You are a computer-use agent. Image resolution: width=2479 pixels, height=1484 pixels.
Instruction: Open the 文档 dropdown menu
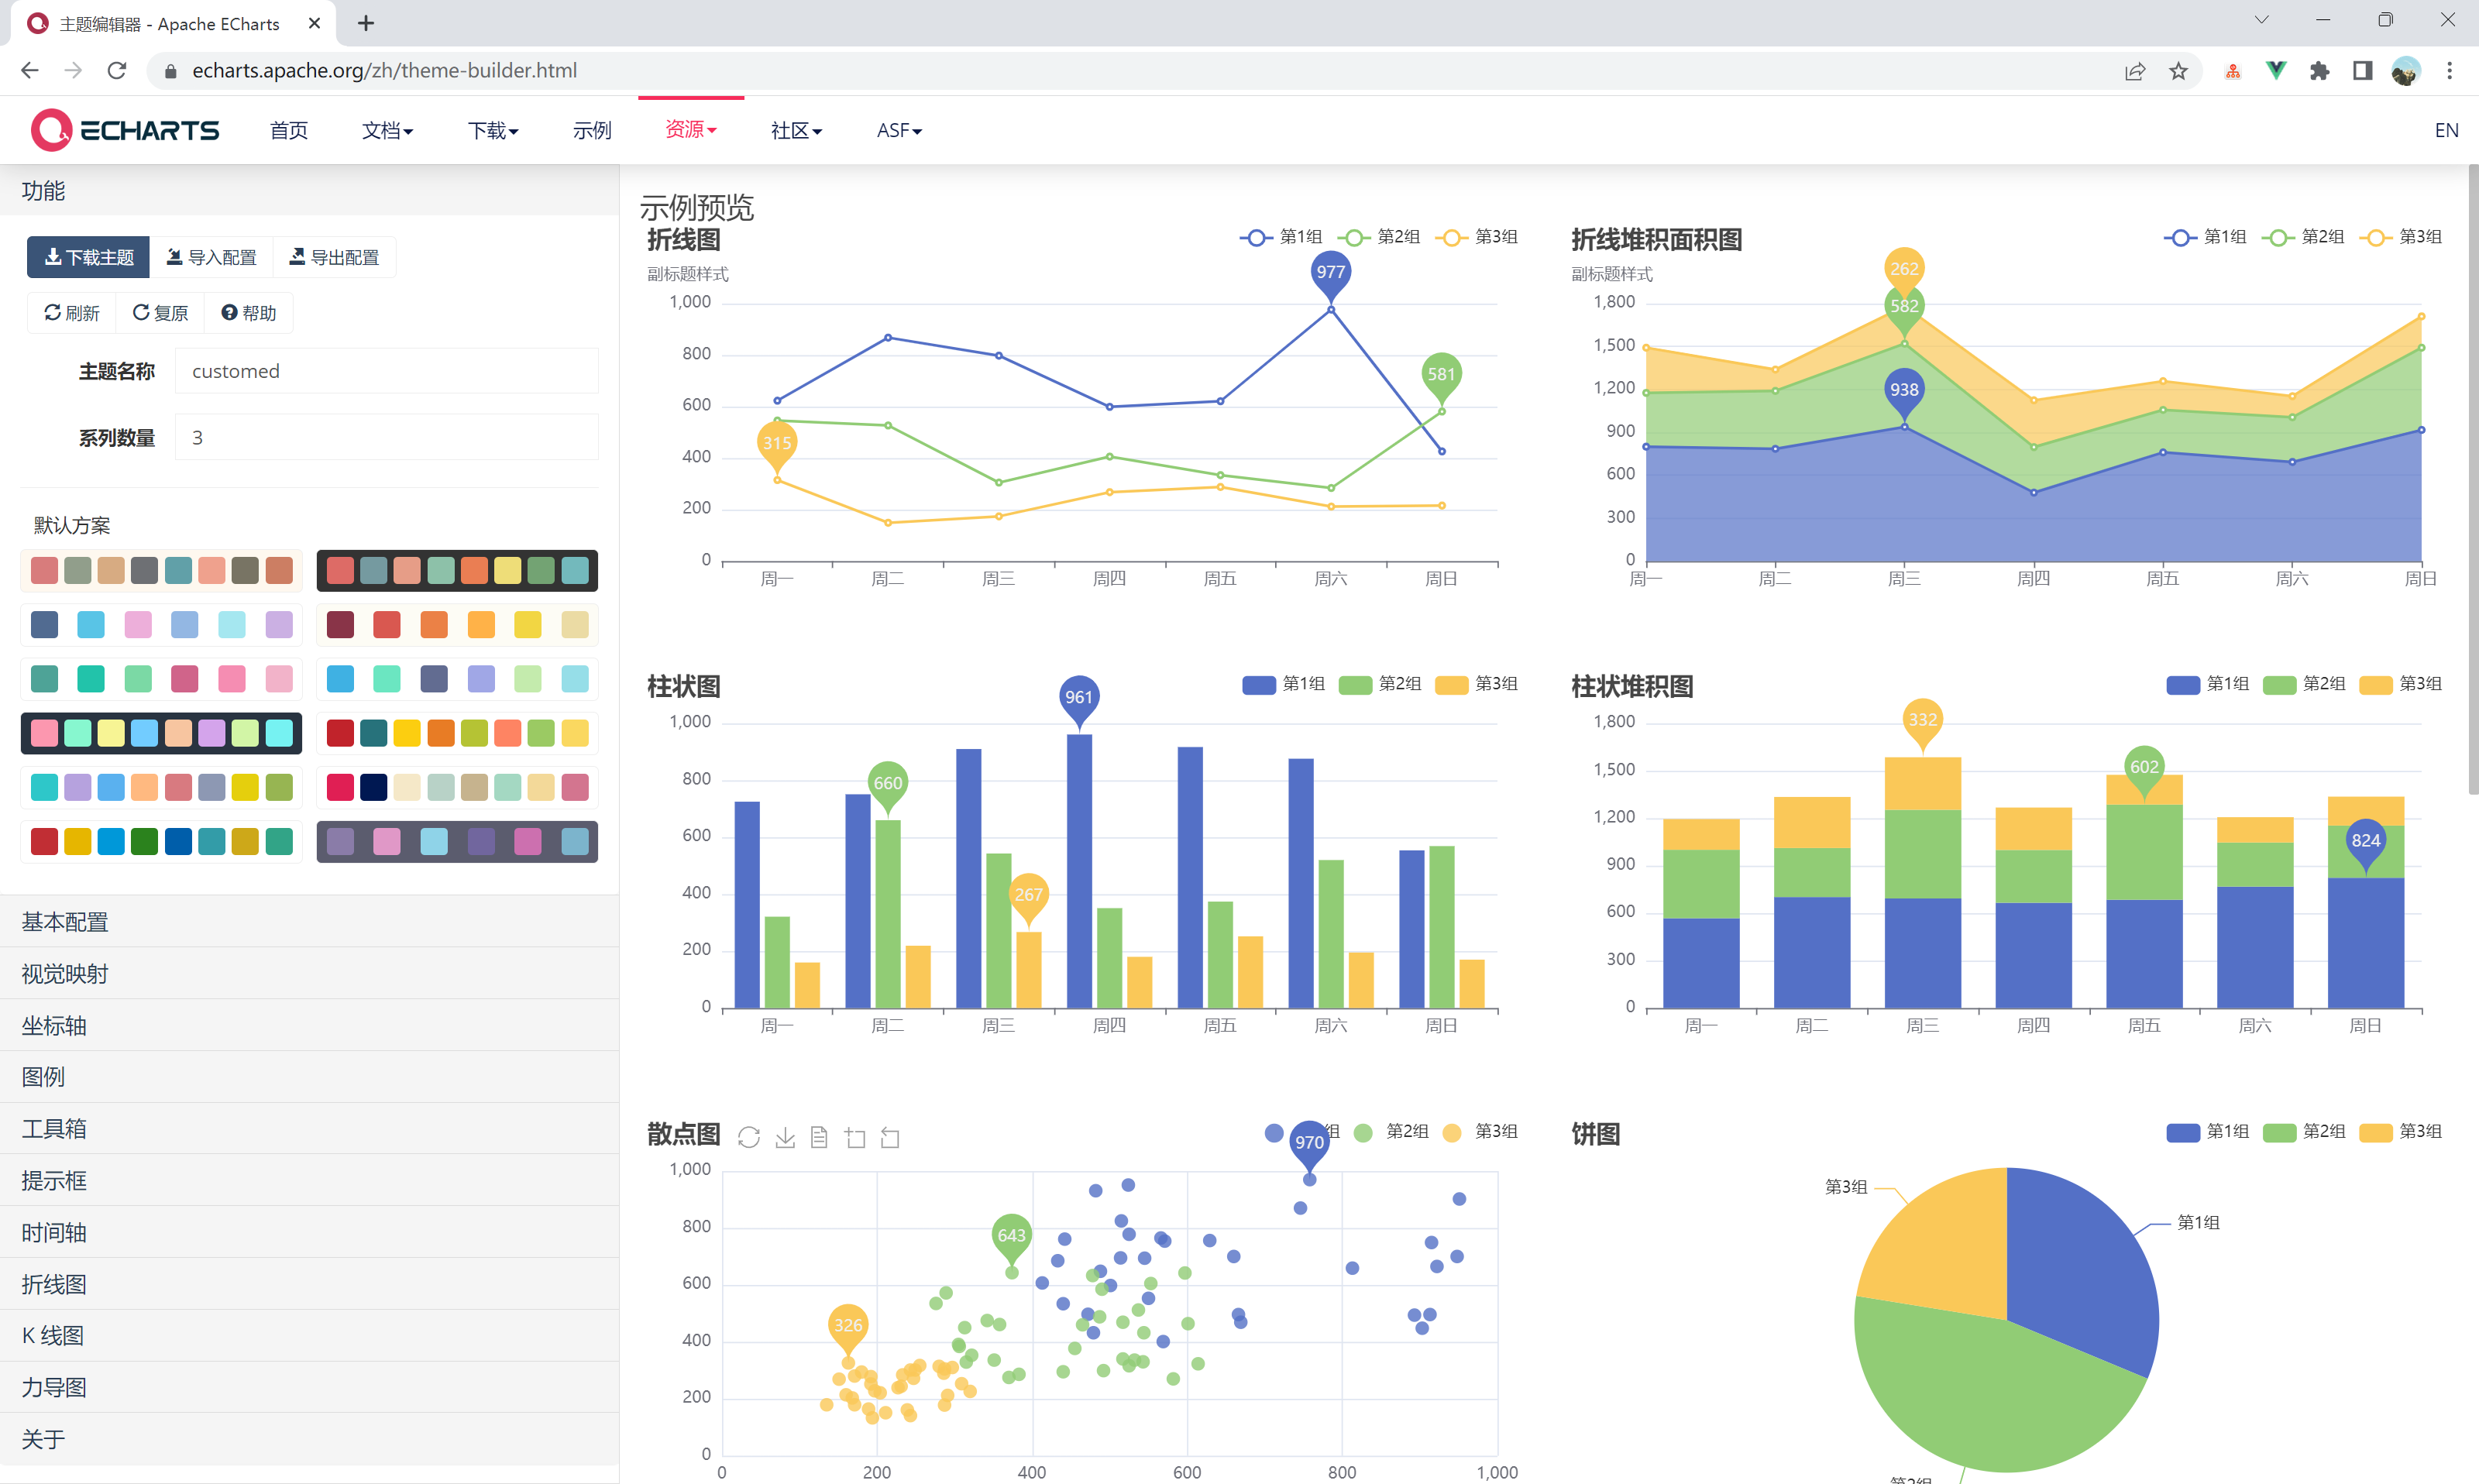coord(387,130)
